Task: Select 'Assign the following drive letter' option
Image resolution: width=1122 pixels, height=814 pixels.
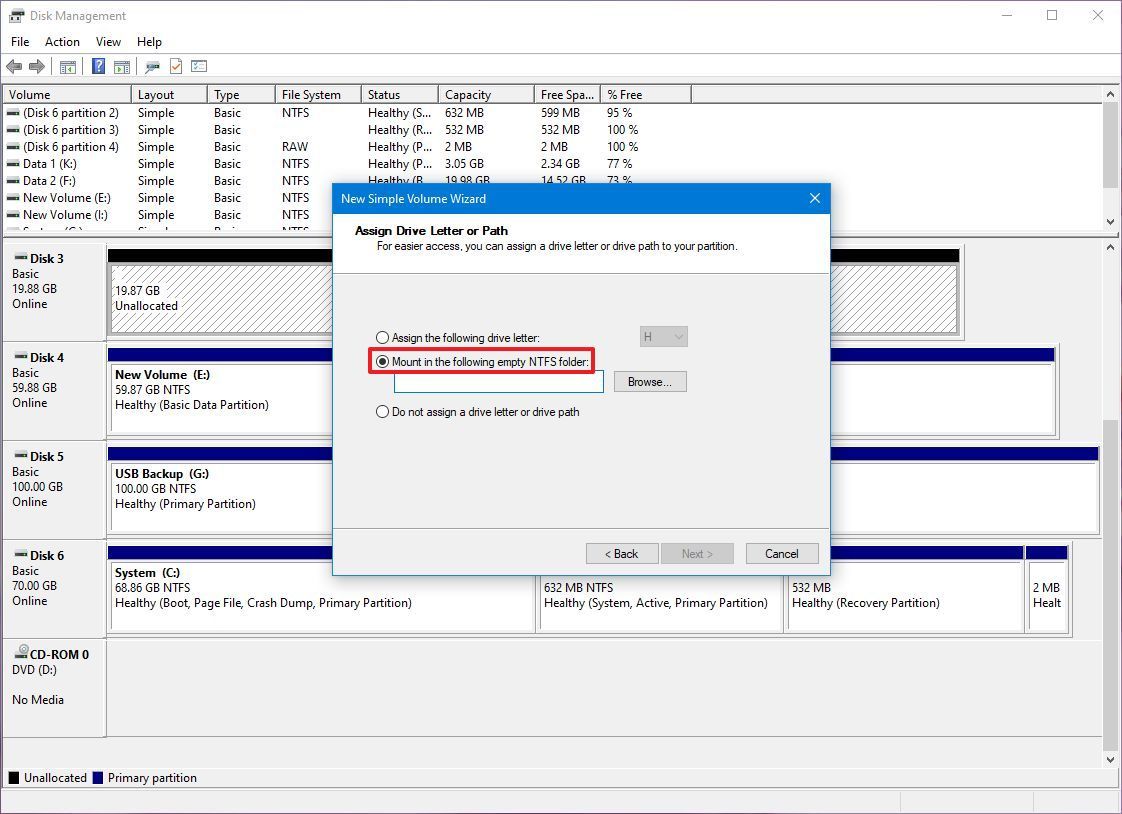Action: point(382,337)
